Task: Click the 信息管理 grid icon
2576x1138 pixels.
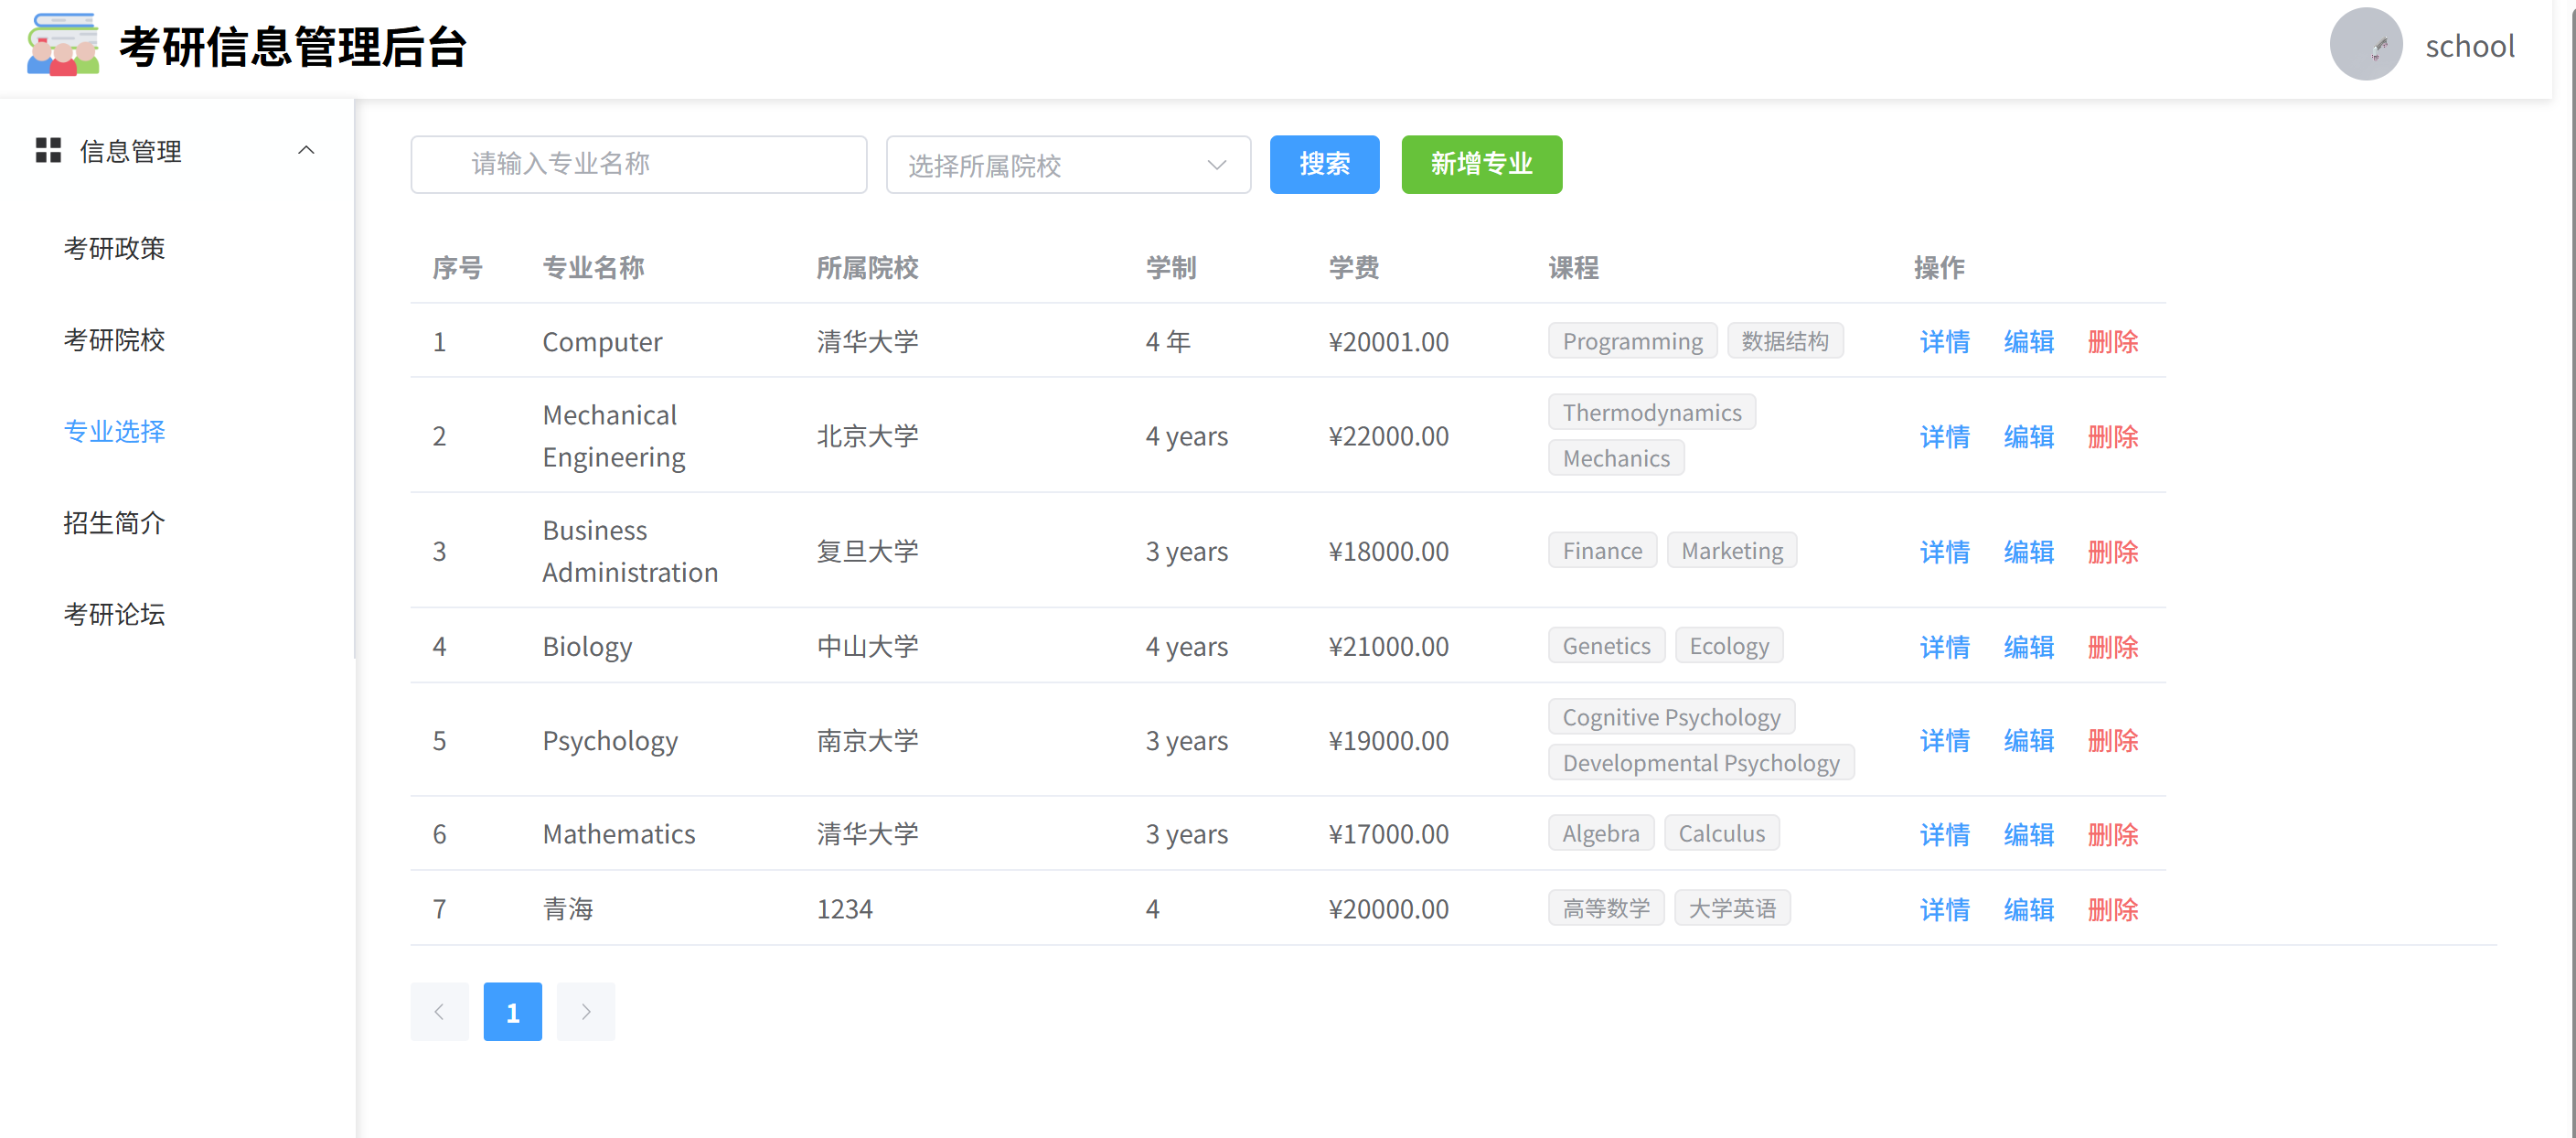Action: click(x=48, y=150)
